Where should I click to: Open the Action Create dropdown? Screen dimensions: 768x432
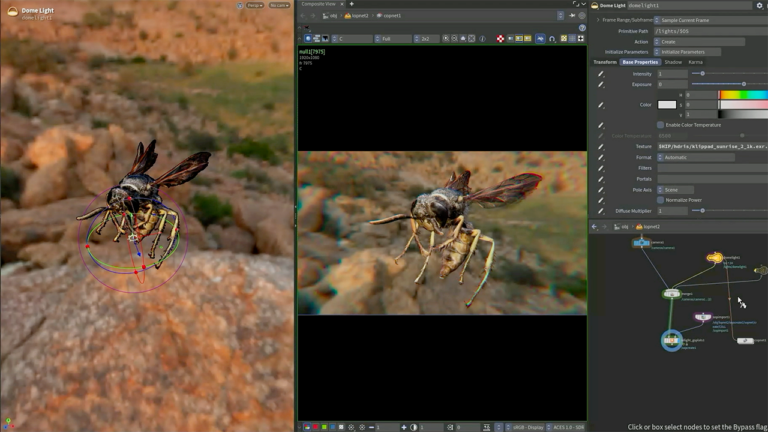tap(699, 42)
